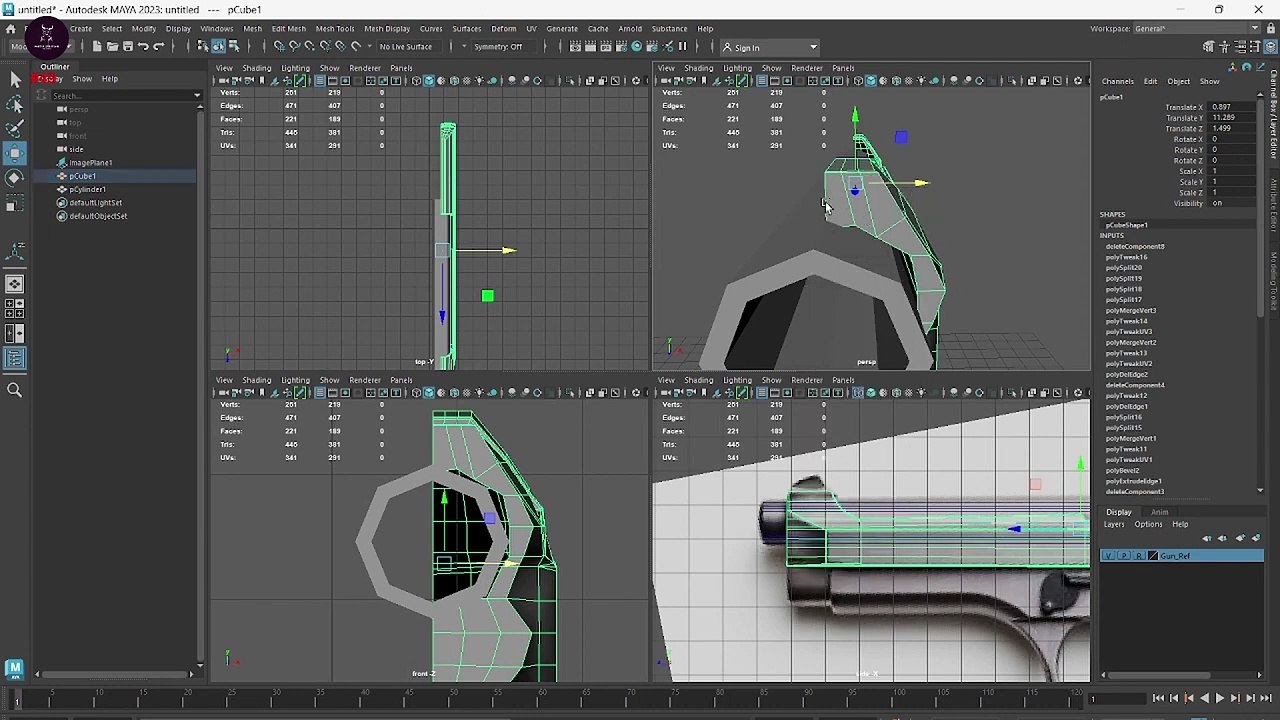
Task: Enable snap to grids icon
Action: pos(279,47)
